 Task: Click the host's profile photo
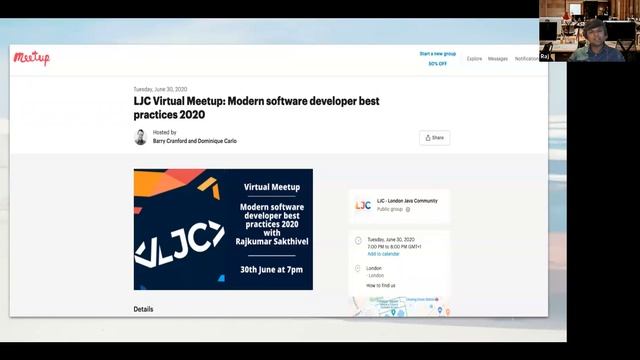(140, 137)
